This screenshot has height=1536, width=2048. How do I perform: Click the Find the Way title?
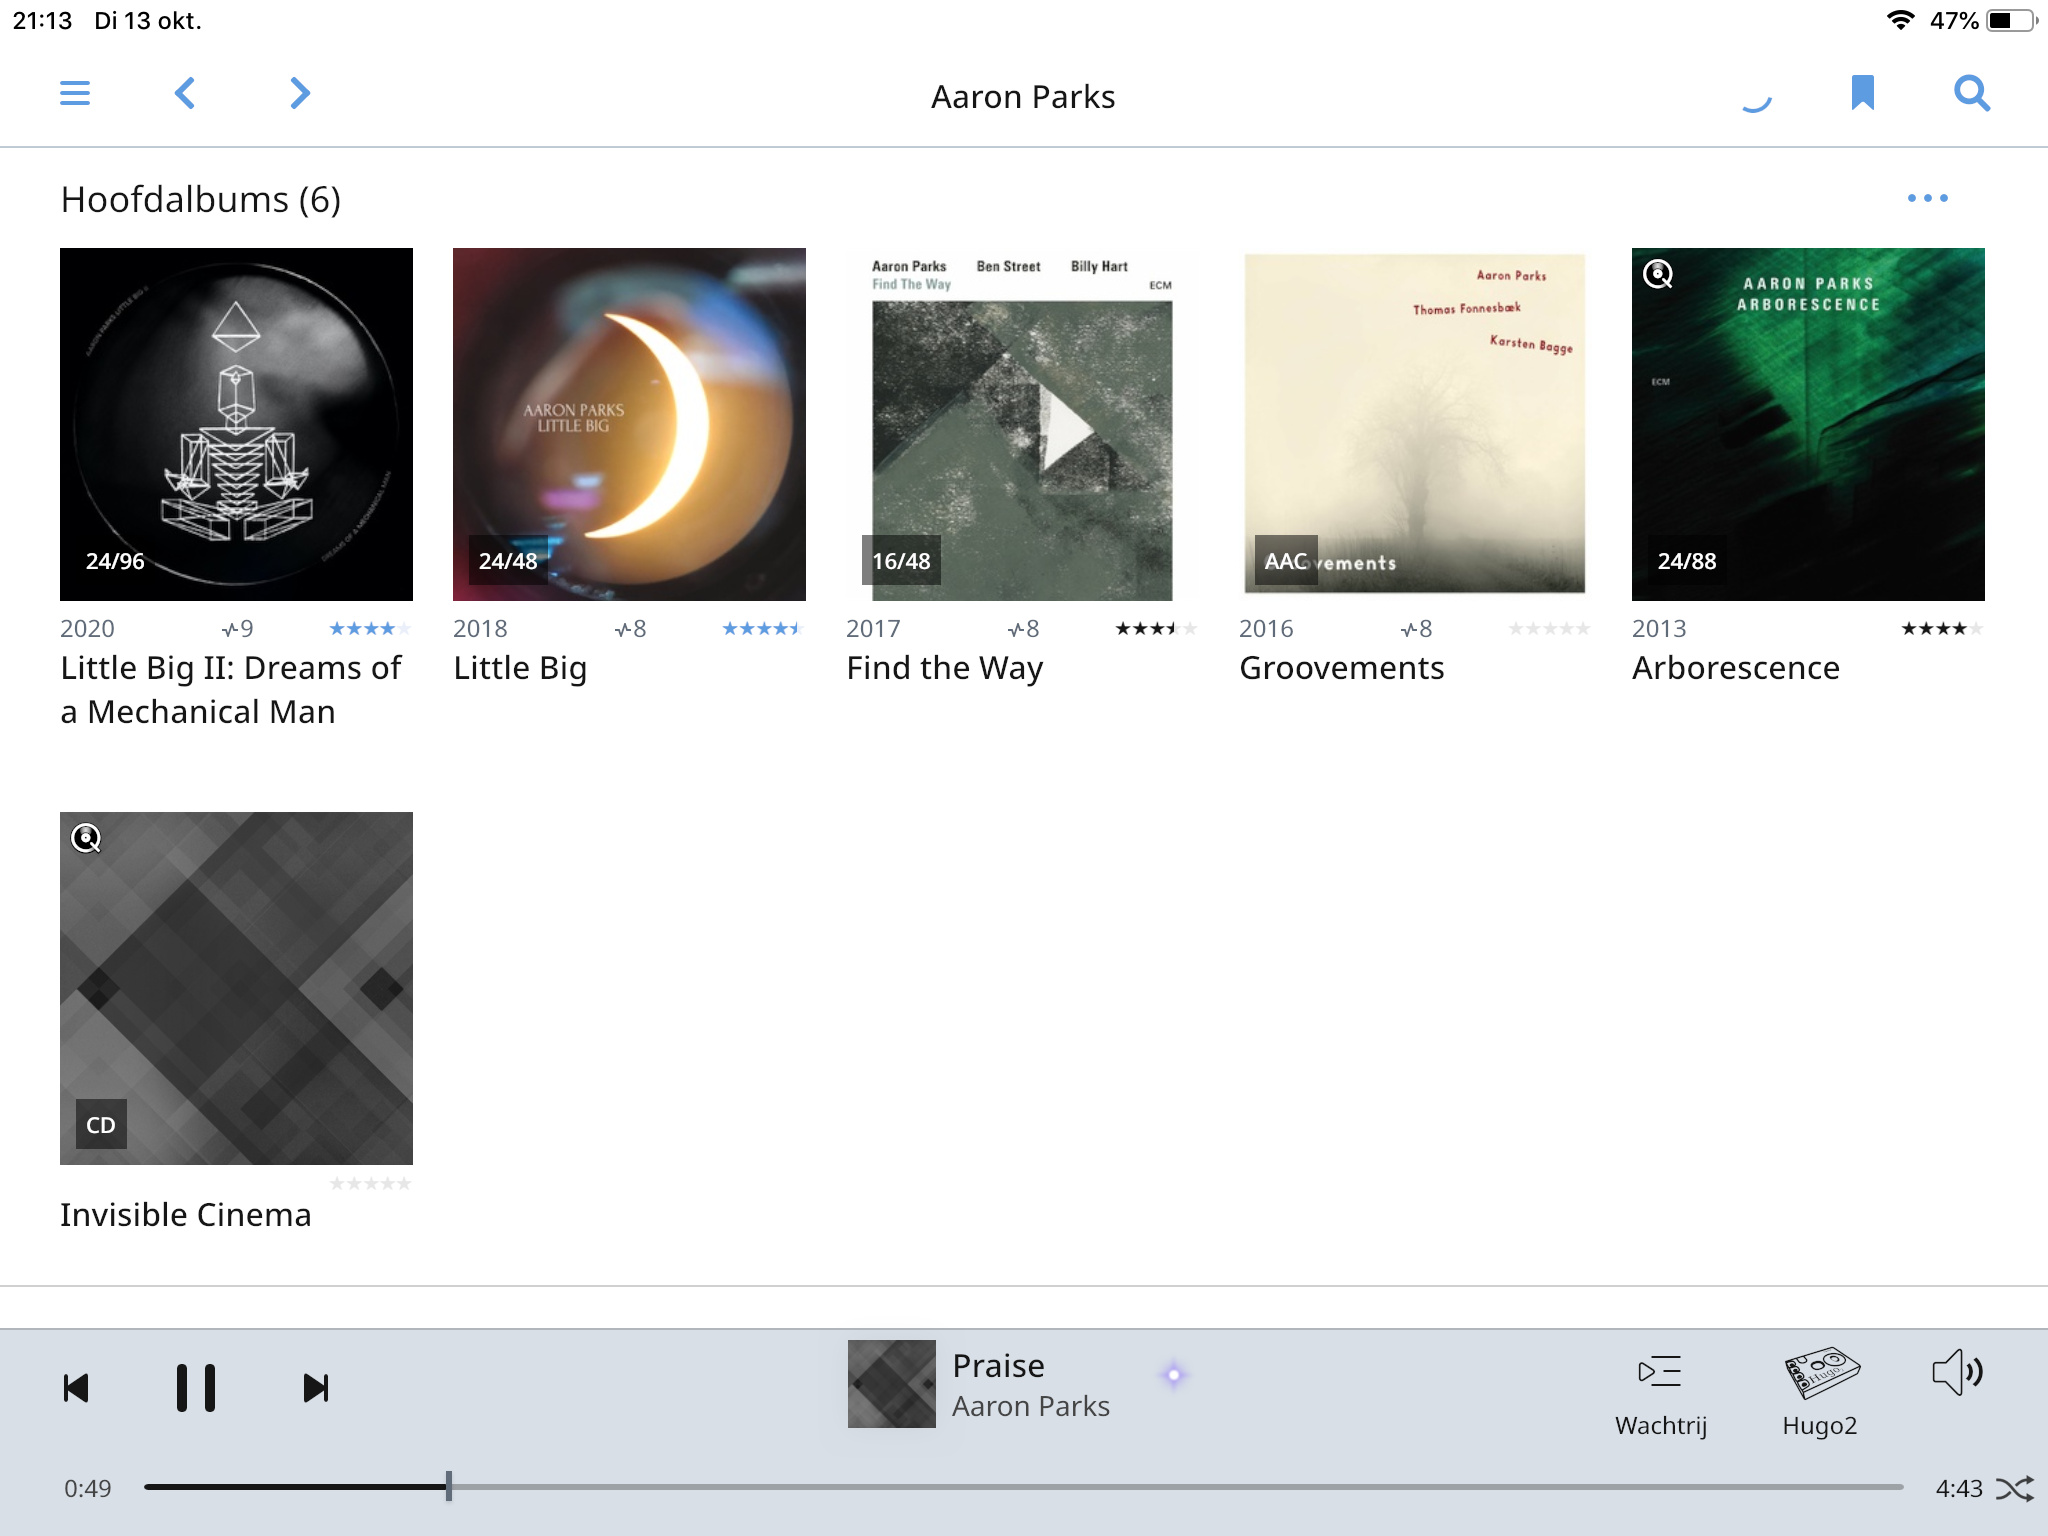coord(945,668)
